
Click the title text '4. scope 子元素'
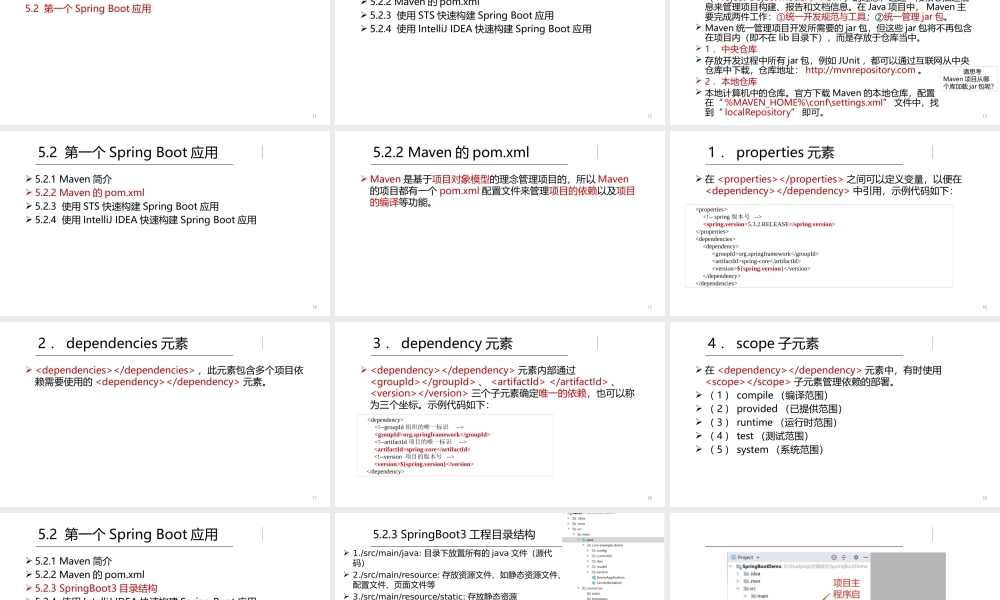click(x=763, y=344)
